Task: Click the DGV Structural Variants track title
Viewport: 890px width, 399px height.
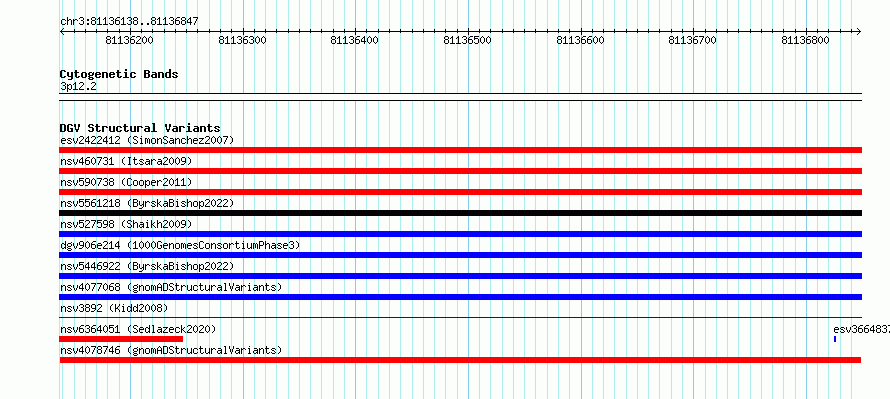Action: coord(140,128)
